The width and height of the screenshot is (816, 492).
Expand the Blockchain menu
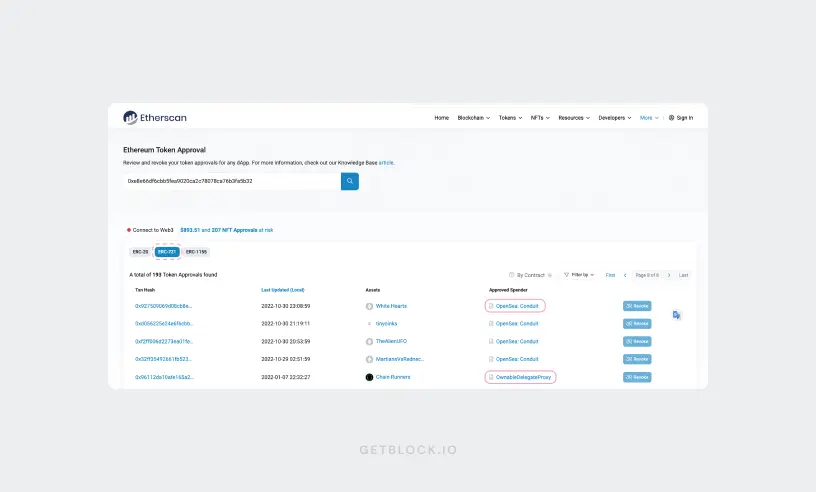click(474, 118)
